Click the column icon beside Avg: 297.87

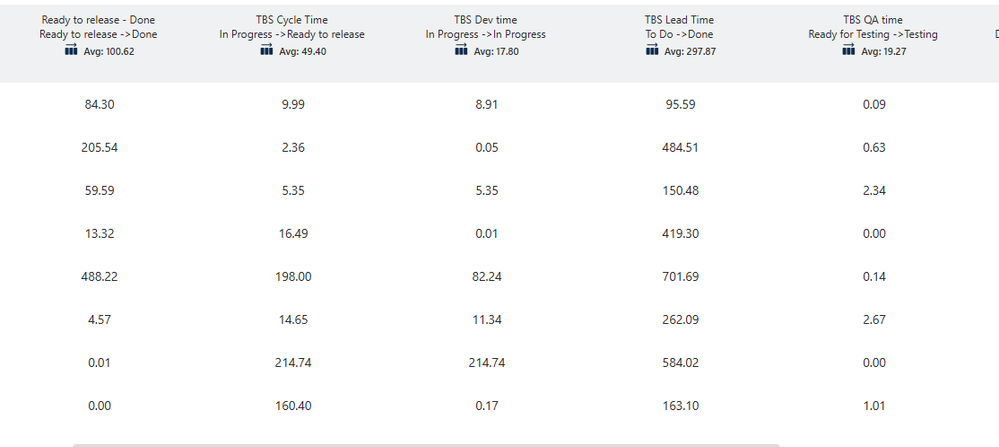(652, 51)
